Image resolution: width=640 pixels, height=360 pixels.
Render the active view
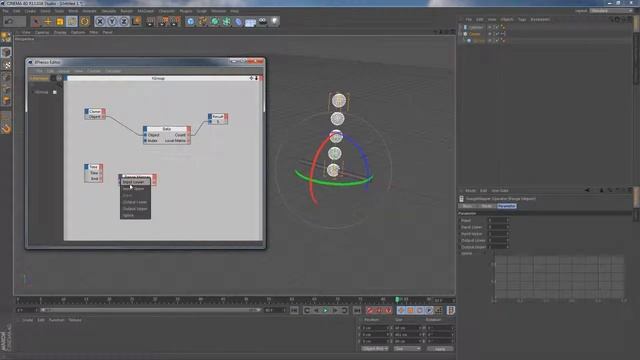click(151, 21)
